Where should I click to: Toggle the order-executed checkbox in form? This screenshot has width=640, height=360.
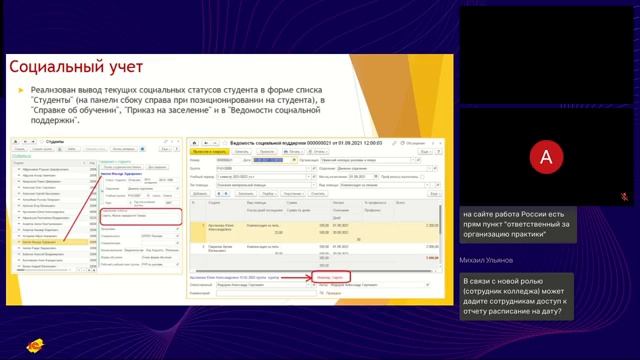422,177
